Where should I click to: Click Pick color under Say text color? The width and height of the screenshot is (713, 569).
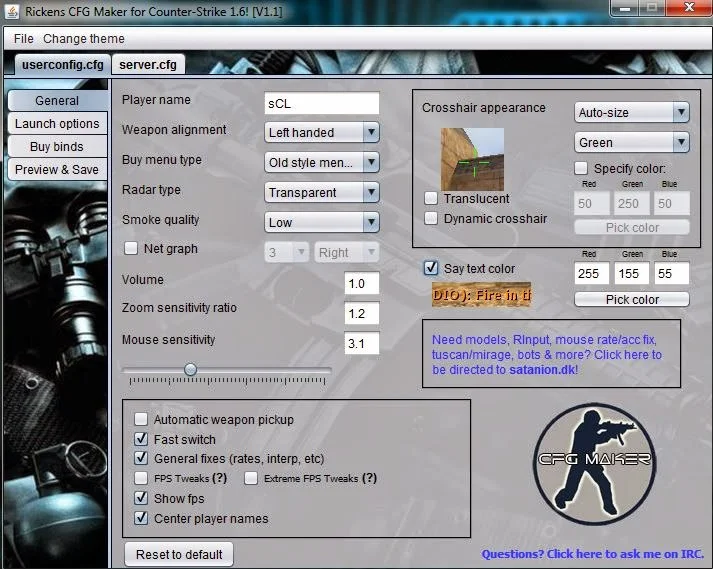point(632,299)
